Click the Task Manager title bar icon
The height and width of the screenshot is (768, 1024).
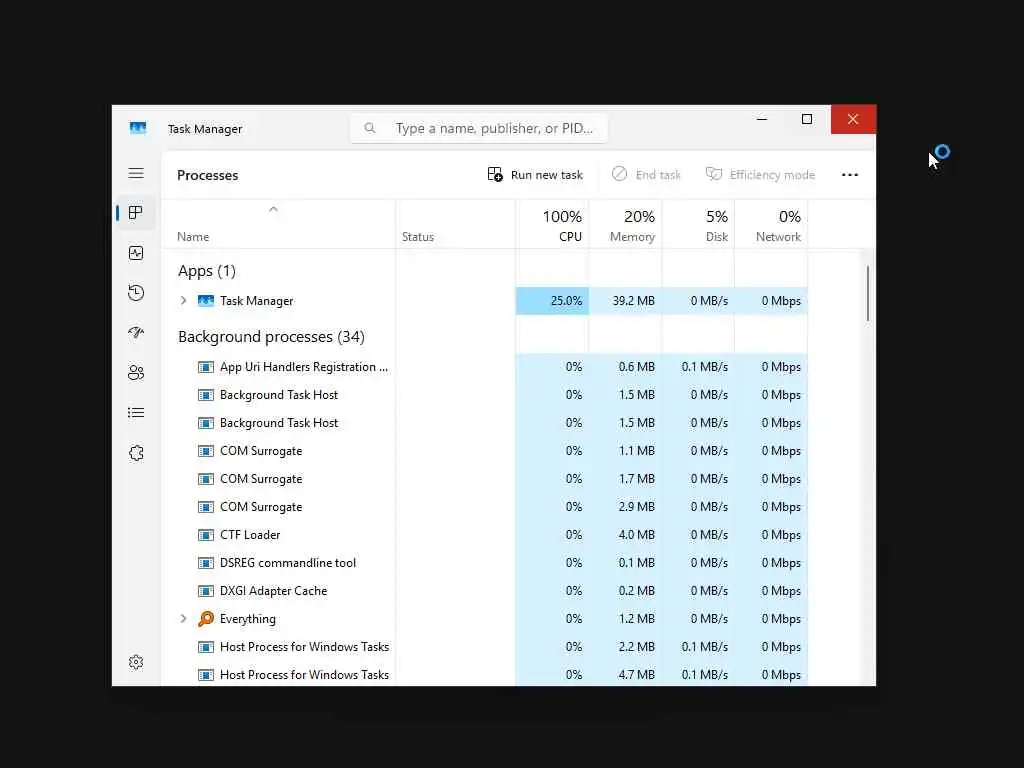coord(138,128)
